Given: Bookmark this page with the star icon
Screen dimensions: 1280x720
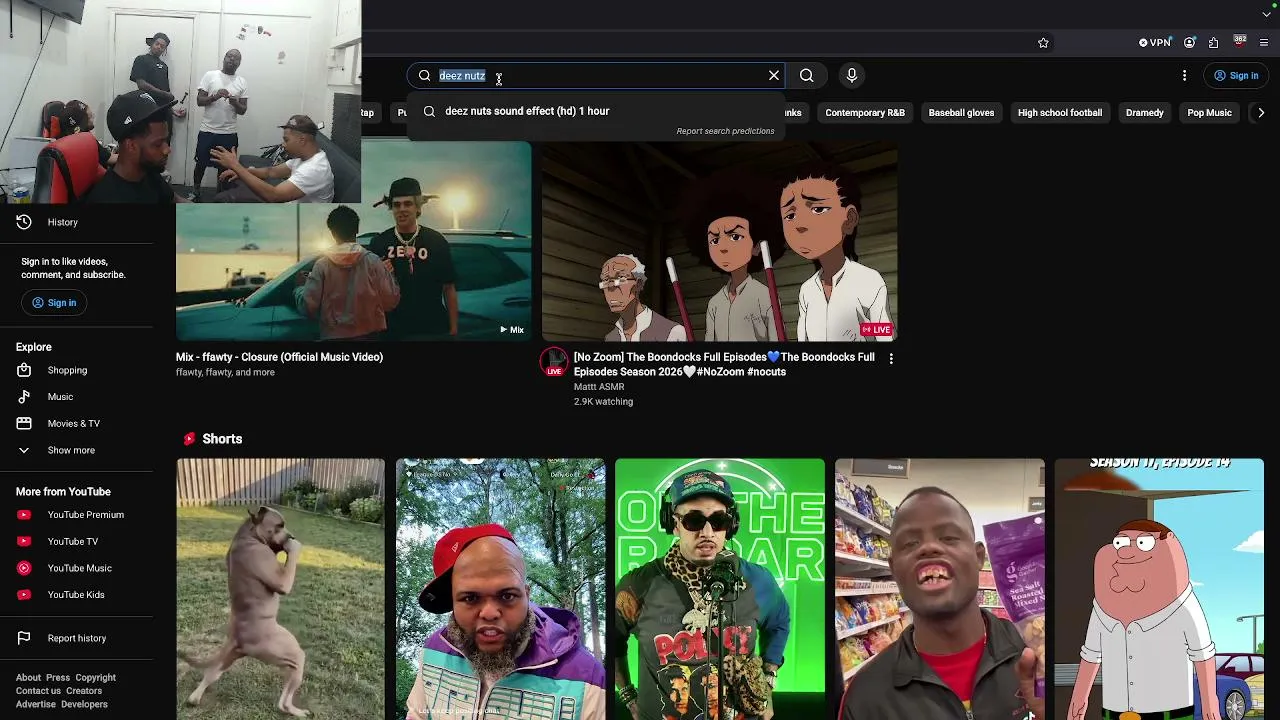Looking at the screenshot, I should point(1043,43).
